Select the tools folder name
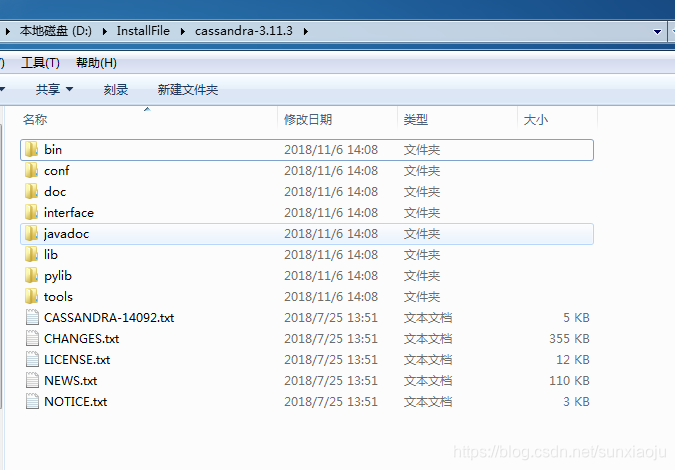The height and width of the screenshot is (470, 675). [x=58, y=297]
